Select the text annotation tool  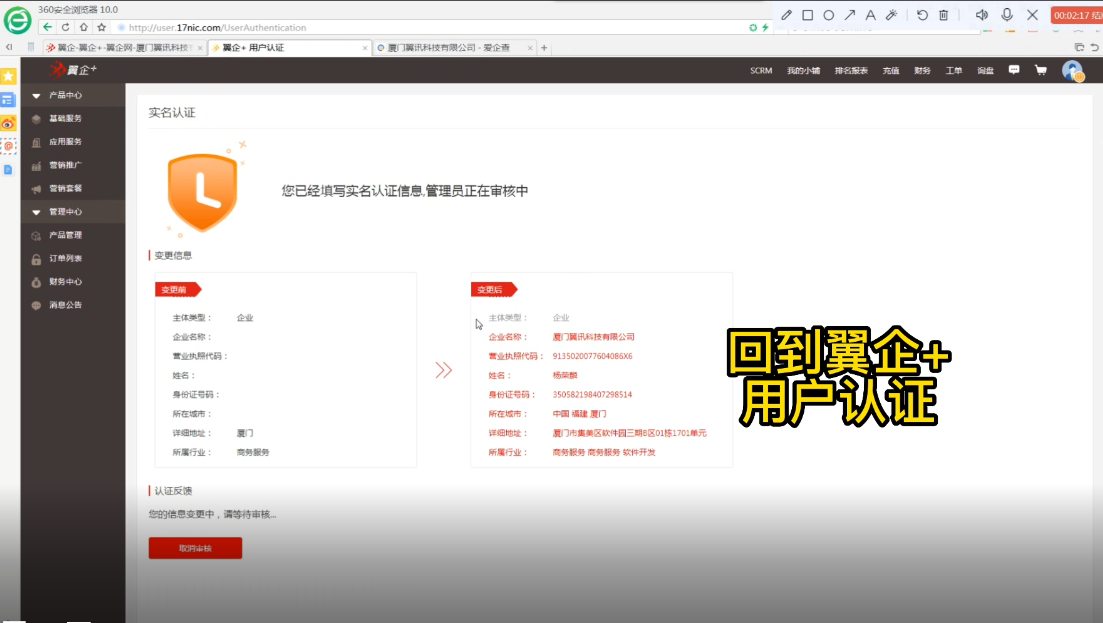click(871, 15)
